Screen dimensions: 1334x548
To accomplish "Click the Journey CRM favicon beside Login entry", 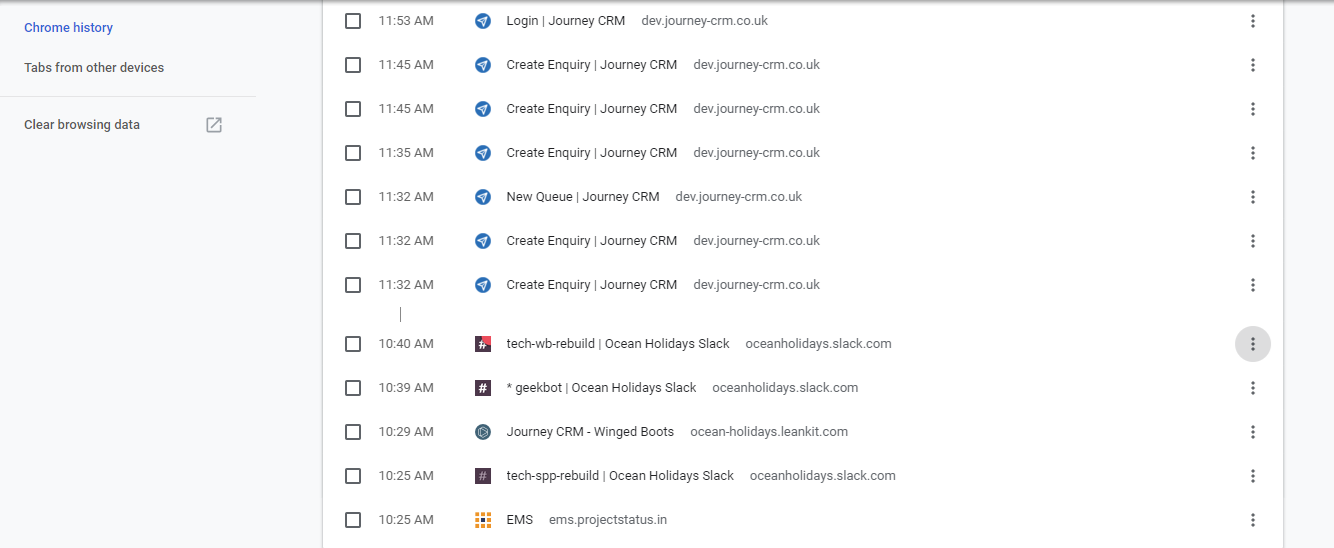I will pyautogui.click(x=483, y=21).
